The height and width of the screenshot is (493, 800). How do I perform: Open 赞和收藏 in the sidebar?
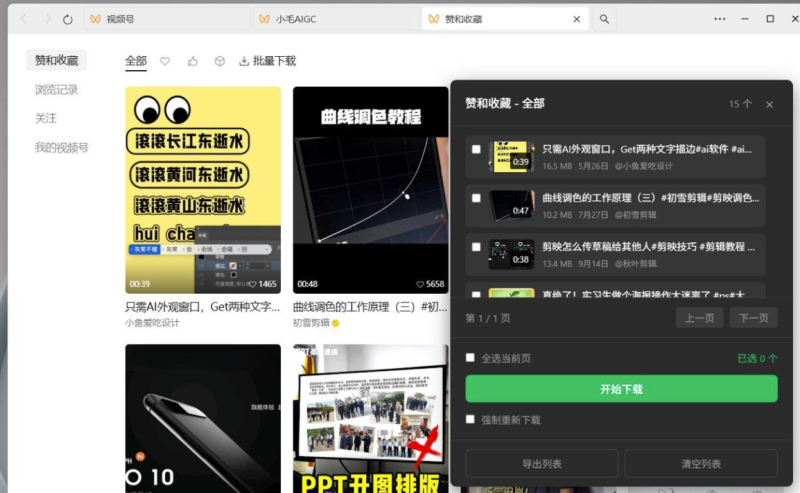tap(57, 60)
